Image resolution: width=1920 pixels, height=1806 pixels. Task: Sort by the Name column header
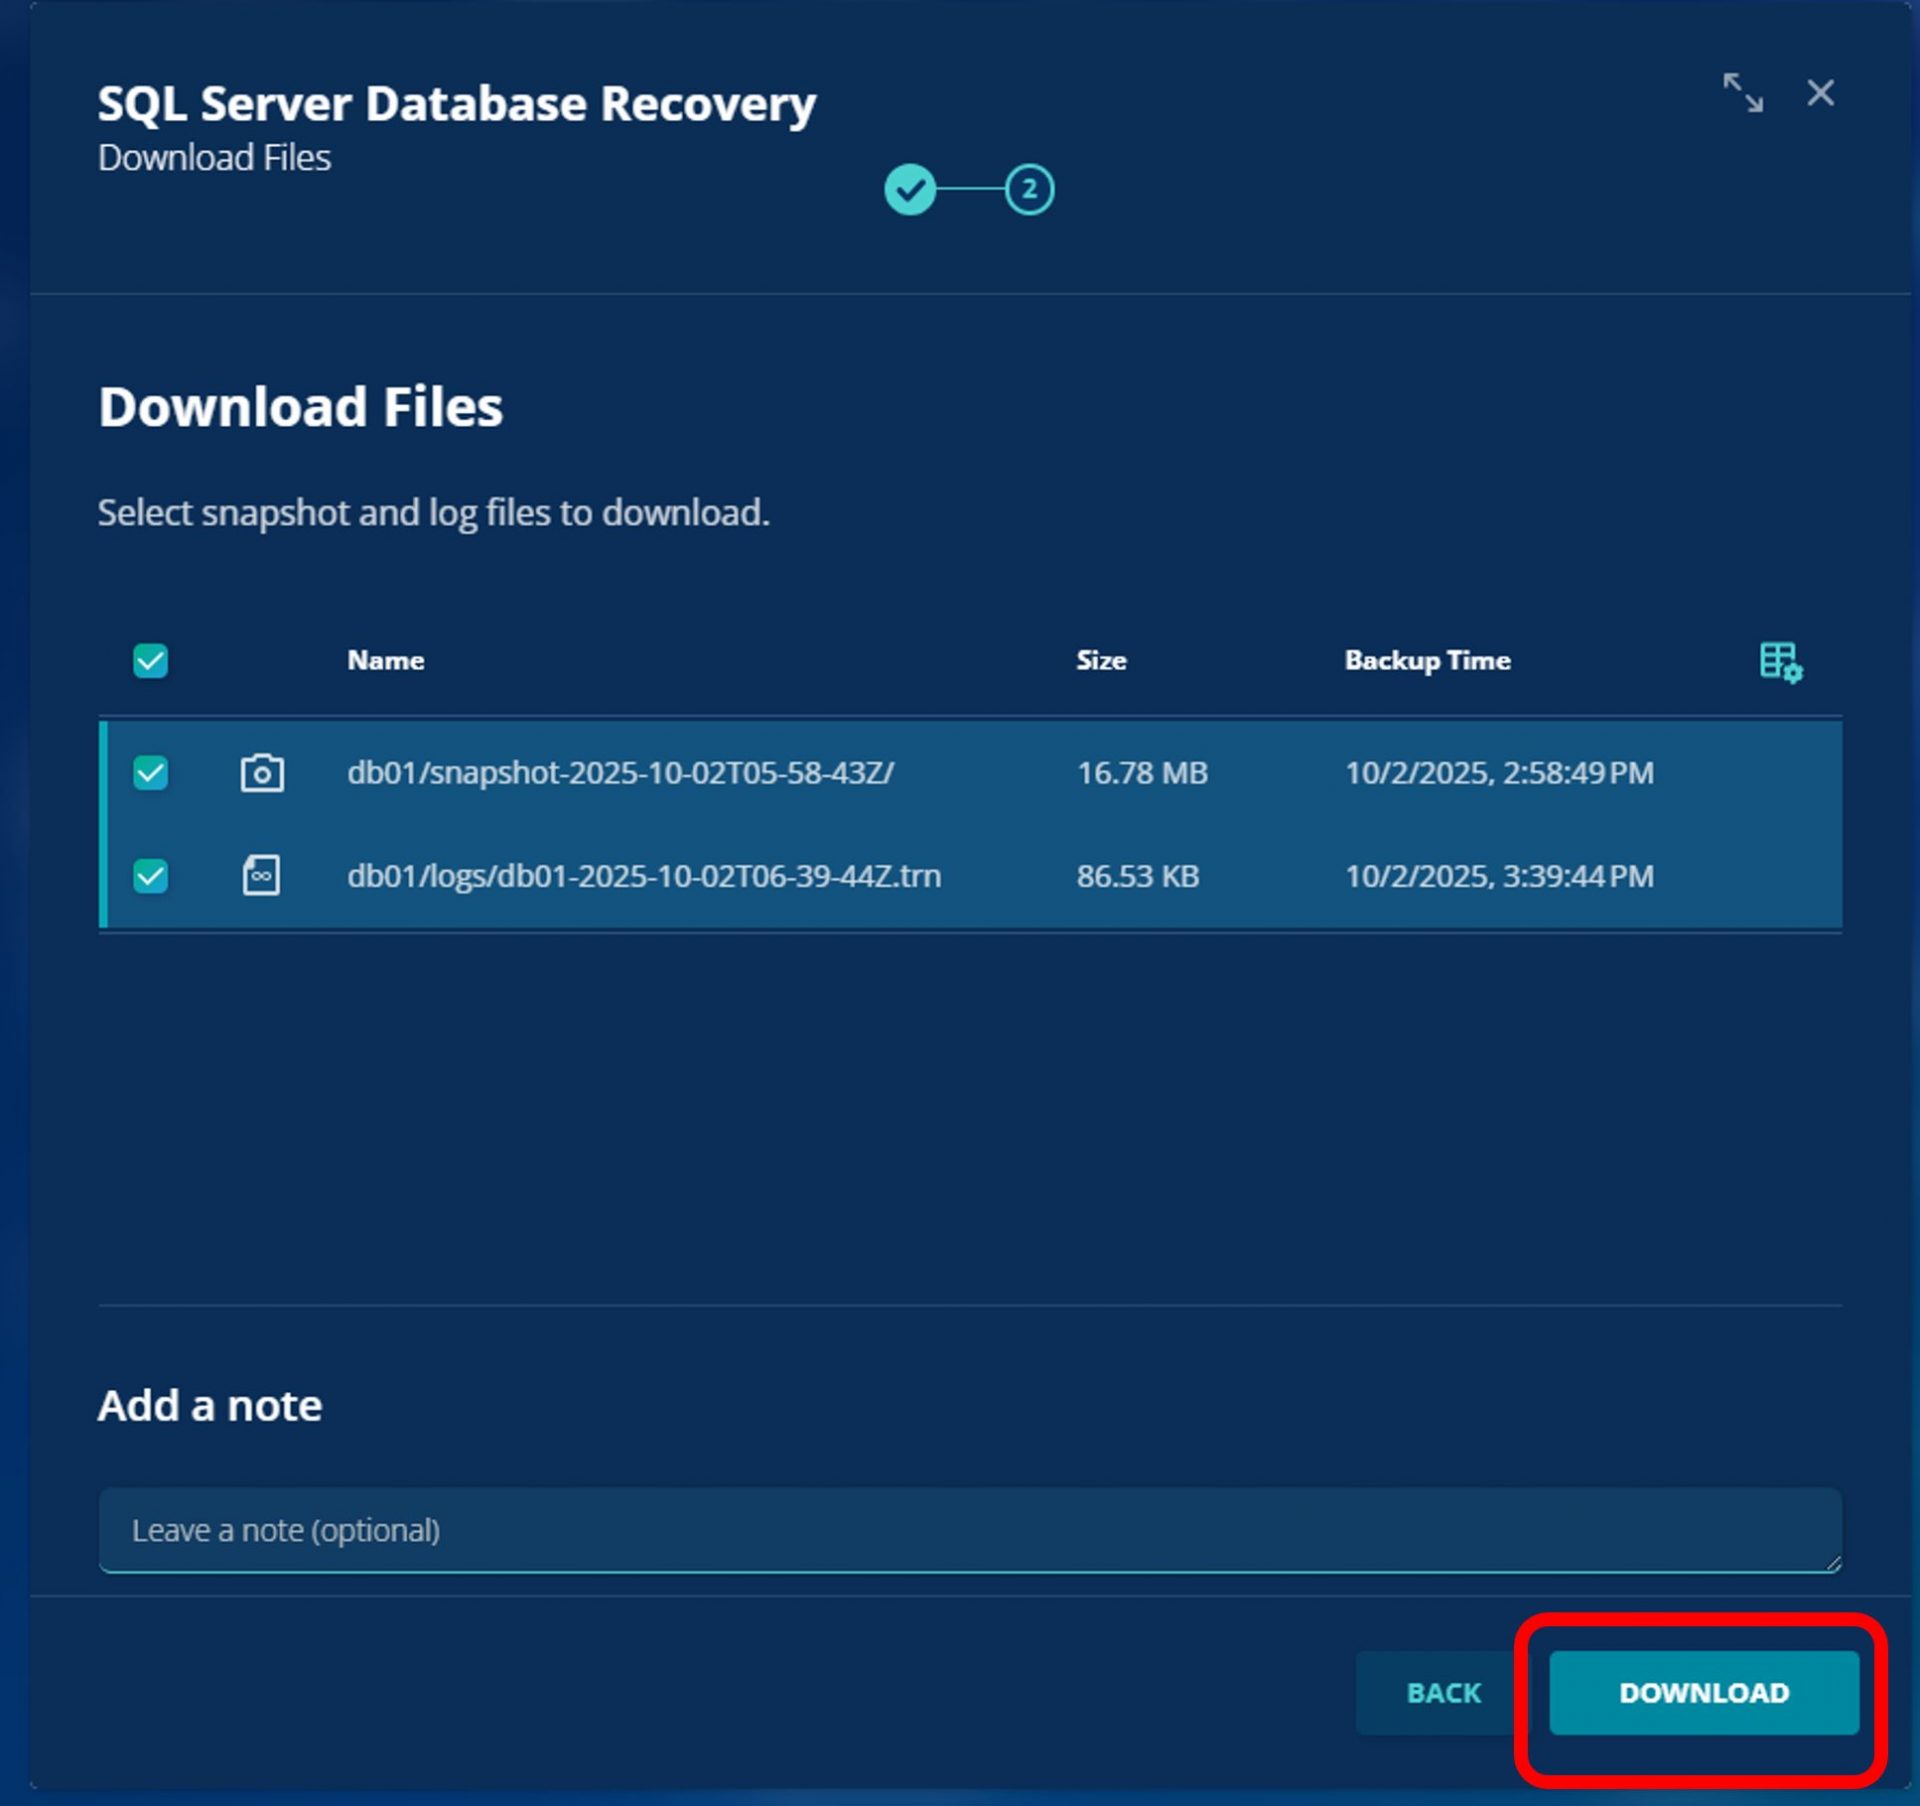tap(386, 660)
